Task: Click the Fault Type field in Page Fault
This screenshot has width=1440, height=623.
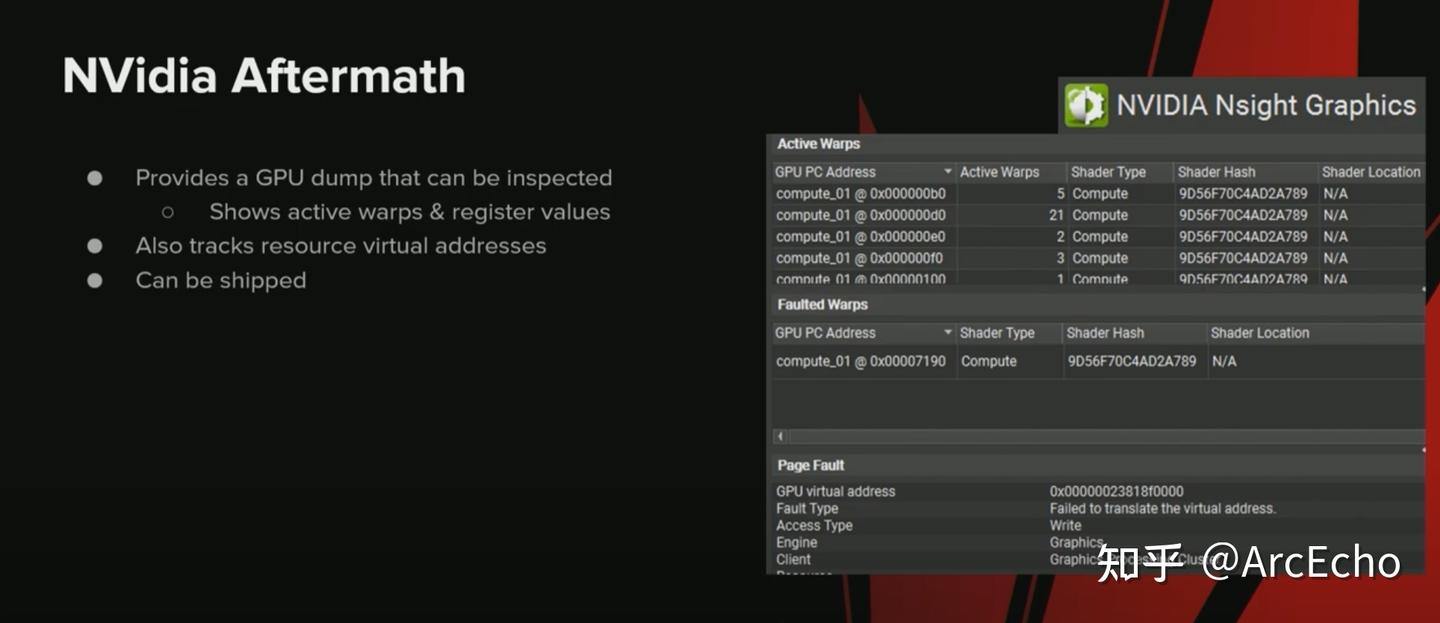Action: pos(807,508)
